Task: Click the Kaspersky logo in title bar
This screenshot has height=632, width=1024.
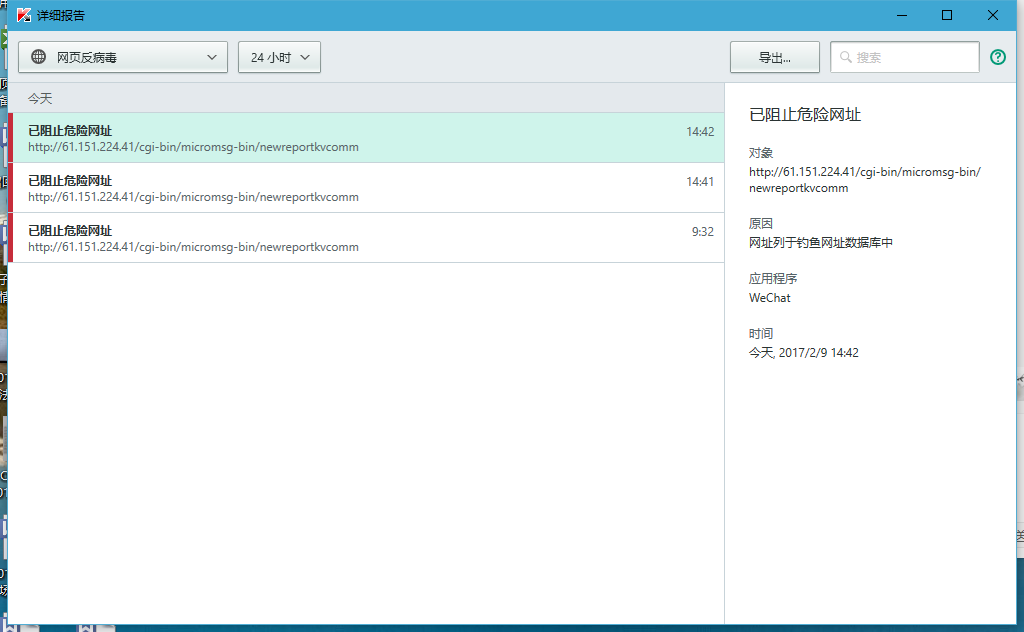Action: pos(23,15)
